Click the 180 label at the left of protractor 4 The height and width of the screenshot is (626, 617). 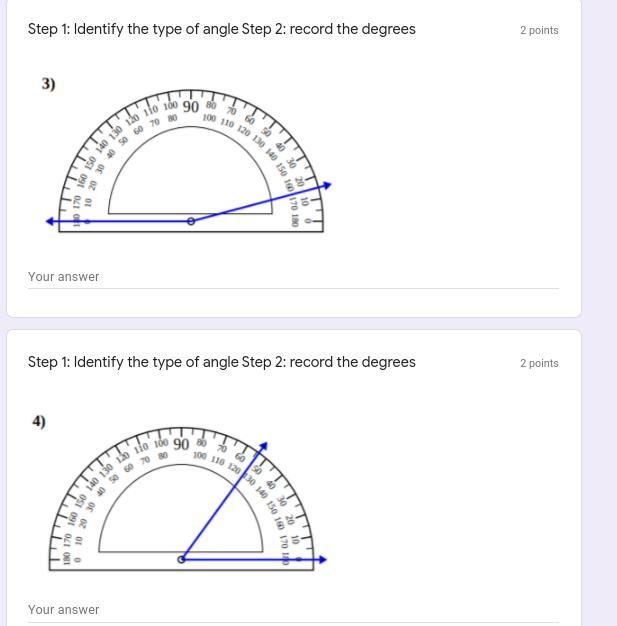coord(67,558)
